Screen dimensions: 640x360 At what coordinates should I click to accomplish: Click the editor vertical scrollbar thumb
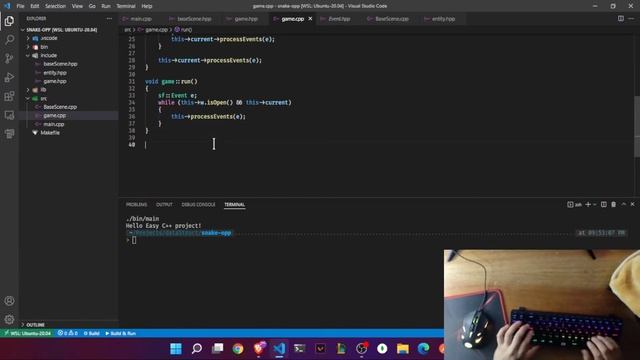click(x=637, y=126)
